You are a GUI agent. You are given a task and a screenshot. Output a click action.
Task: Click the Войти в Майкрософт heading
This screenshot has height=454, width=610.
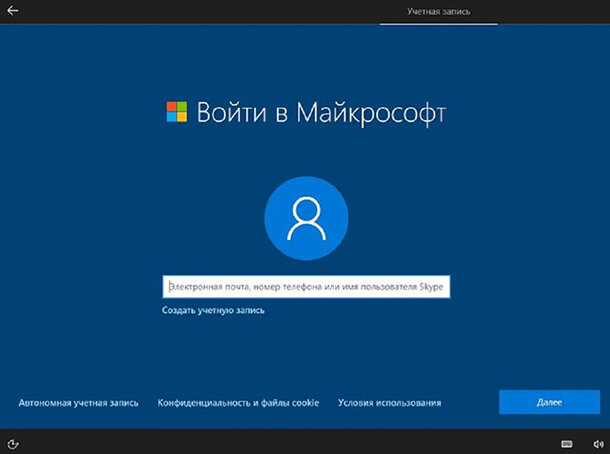tap(321, 113)
